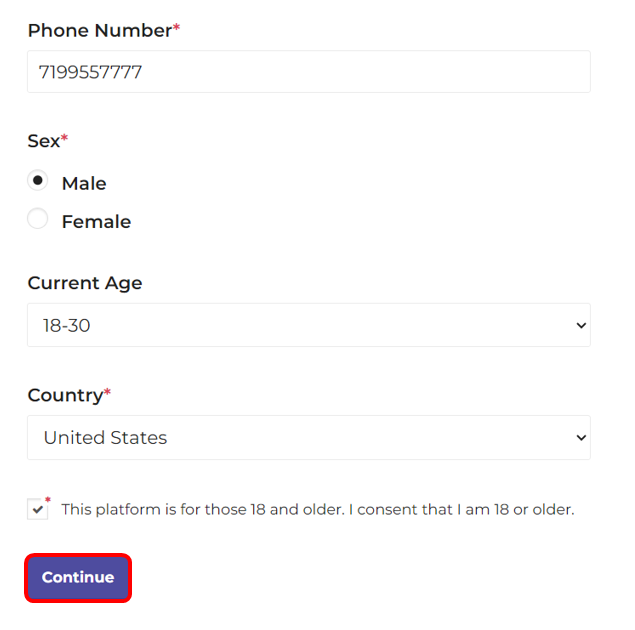Click the age consent statement text

pos(317,510)
